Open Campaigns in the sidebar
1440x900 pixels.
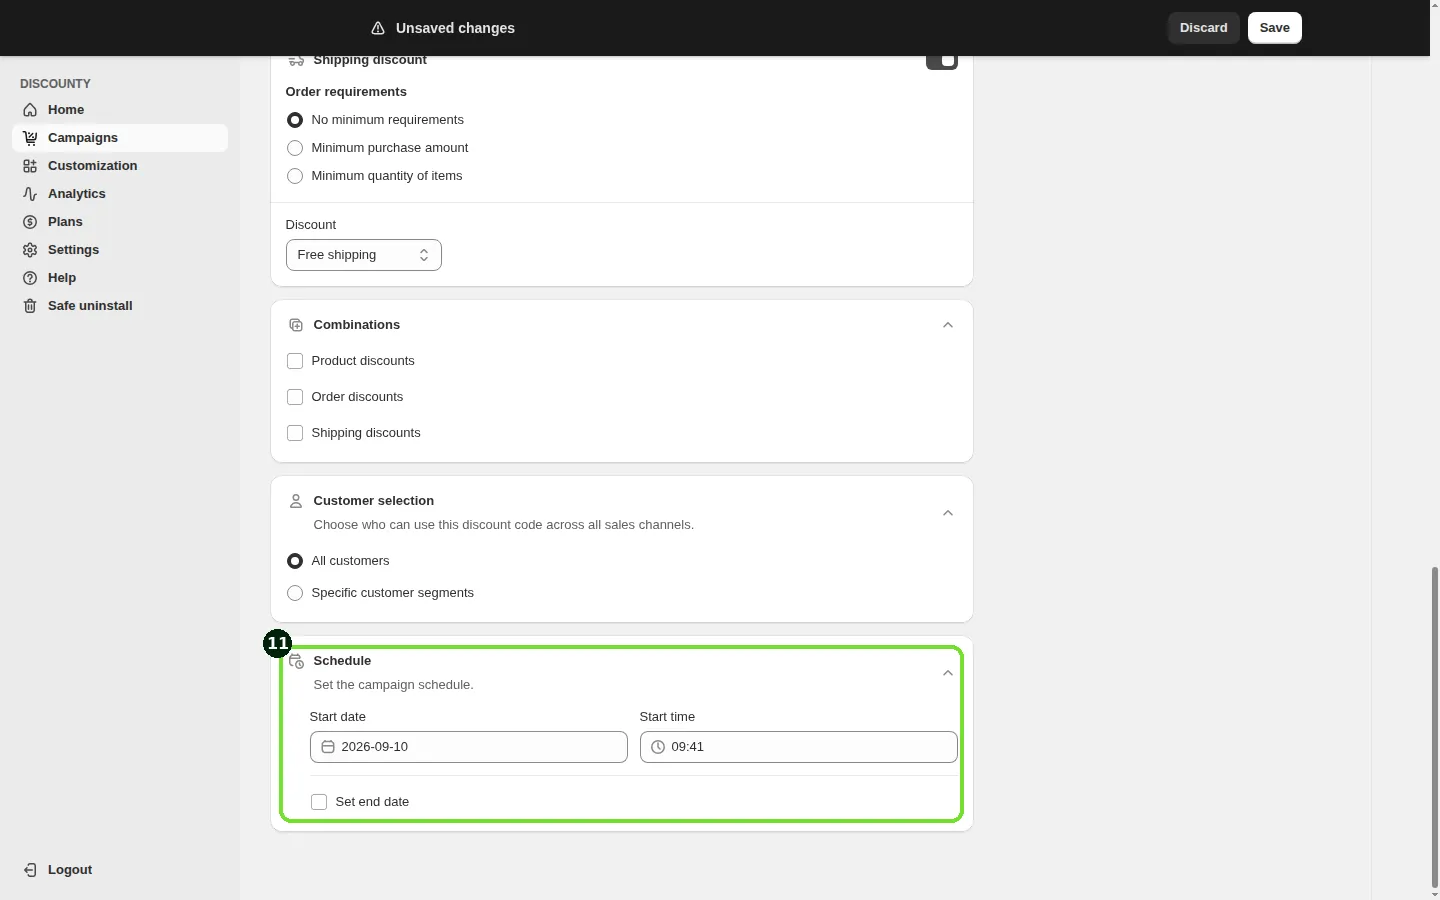pyautogui.click(x=120, y=138)
